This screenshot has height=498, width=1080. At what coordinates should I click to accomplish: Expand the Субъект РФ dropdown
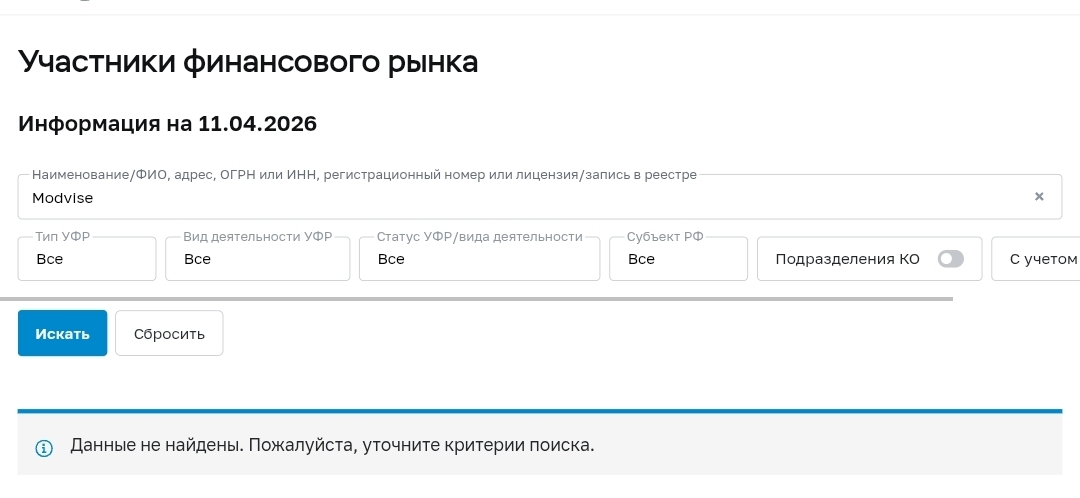point(678,259)
